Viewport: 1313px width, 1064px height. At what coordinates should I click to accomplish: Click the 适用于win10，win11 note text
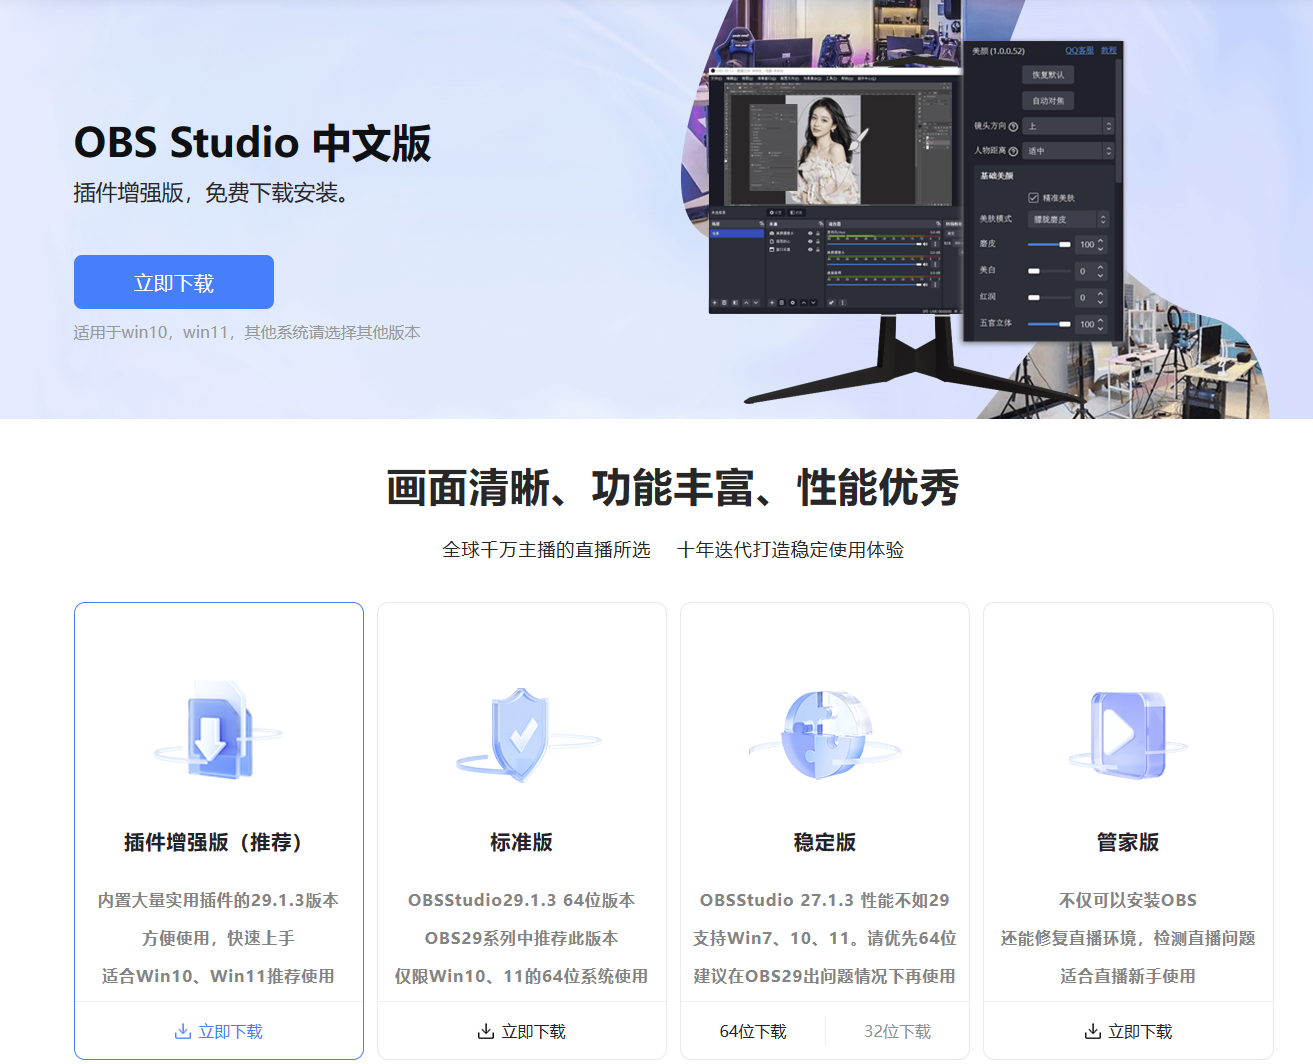(247, 332)
